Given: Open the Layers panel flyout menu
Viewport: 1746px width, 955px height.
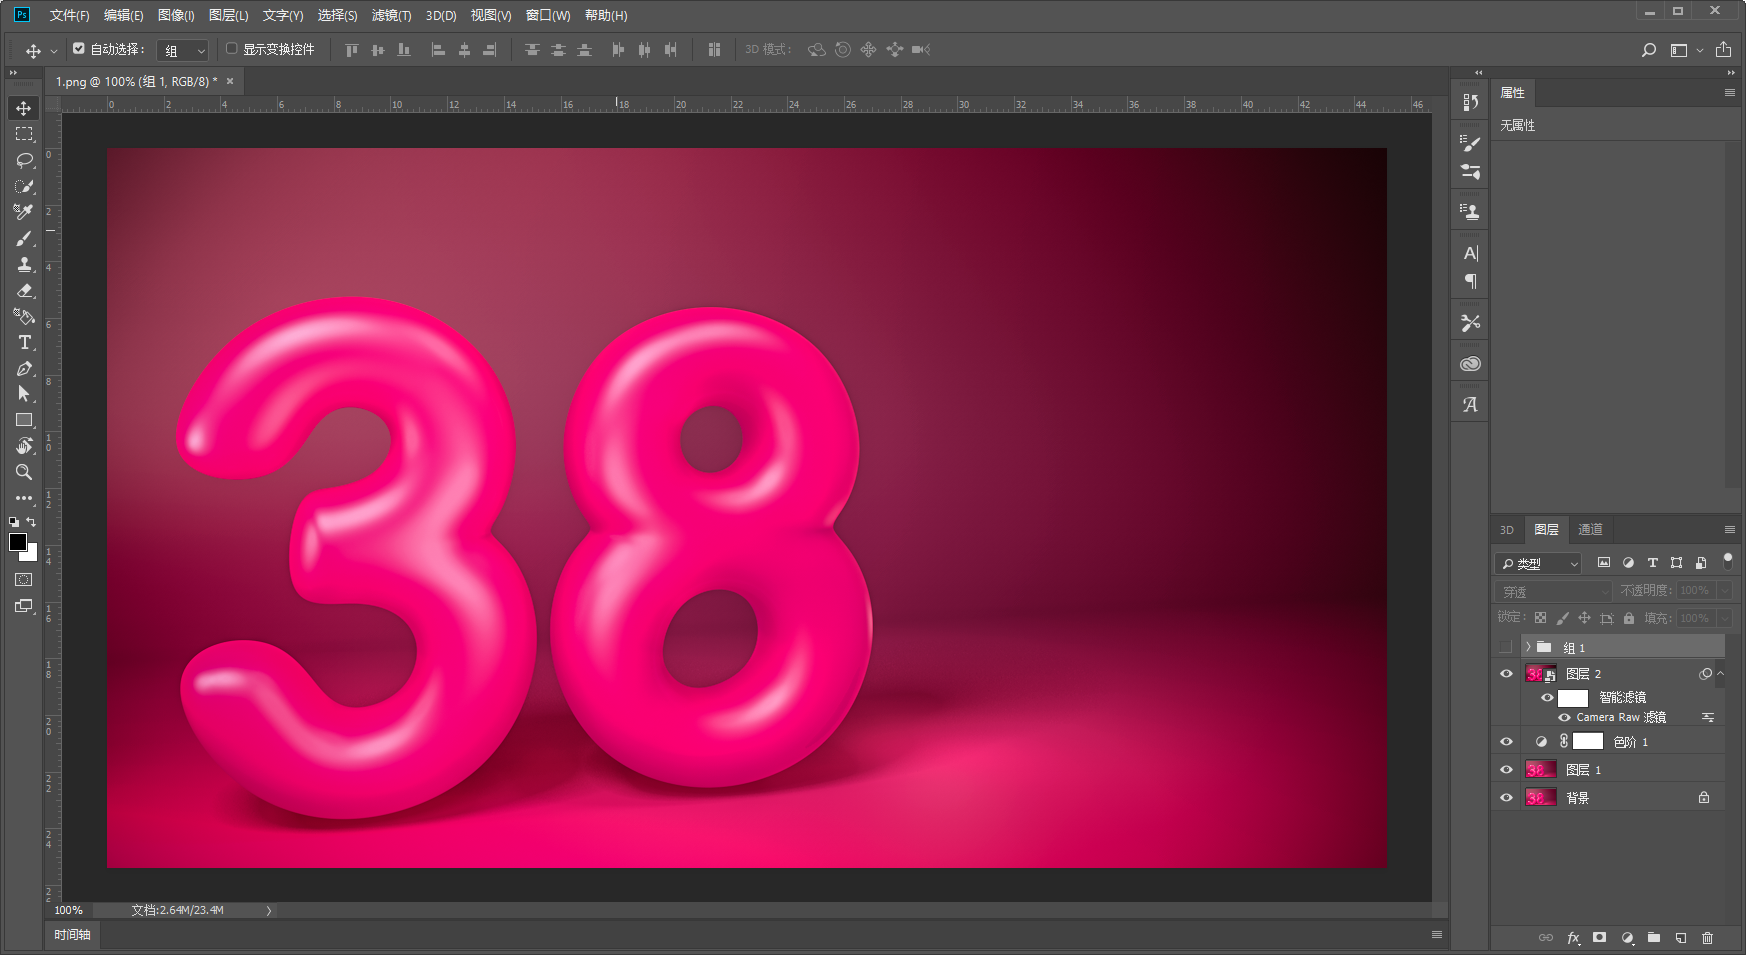Looking at the screenshot, I should [1730, 530].
